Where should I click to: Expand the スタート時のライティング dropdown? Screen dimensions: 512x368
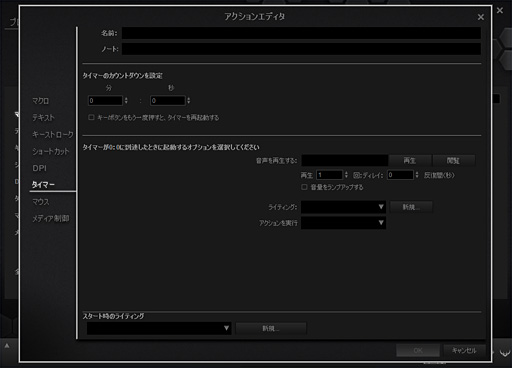coord(159,328)
